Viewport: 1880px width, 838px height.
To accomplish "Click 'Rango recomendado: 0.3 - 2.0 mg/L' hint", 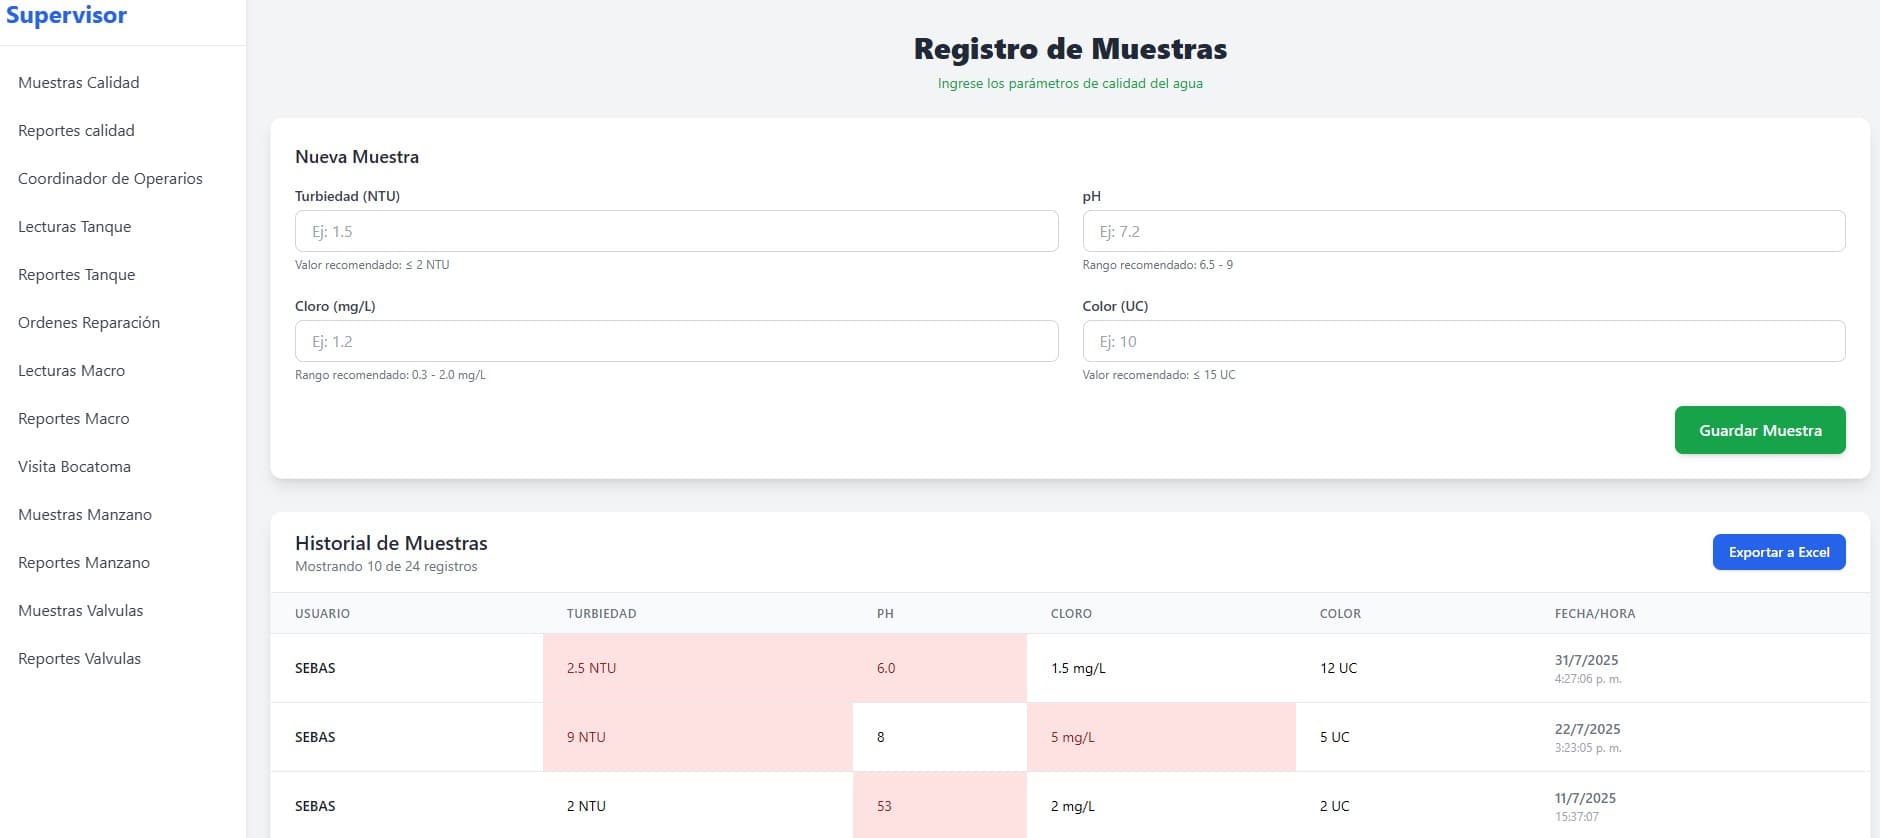I will (x=390, y=375).
